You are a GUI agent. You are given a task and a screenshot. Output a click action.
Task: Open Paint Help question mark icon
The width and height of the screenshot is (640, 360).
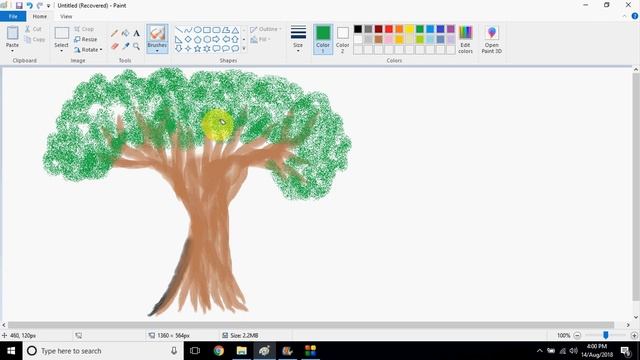(x=635, y=16)
